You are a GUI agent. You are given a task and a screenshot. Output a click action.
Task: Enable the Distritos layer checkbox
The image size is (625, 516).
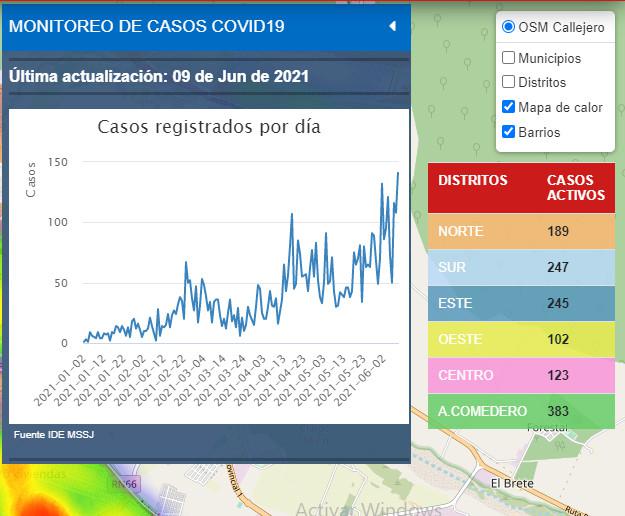click(509, 82)
